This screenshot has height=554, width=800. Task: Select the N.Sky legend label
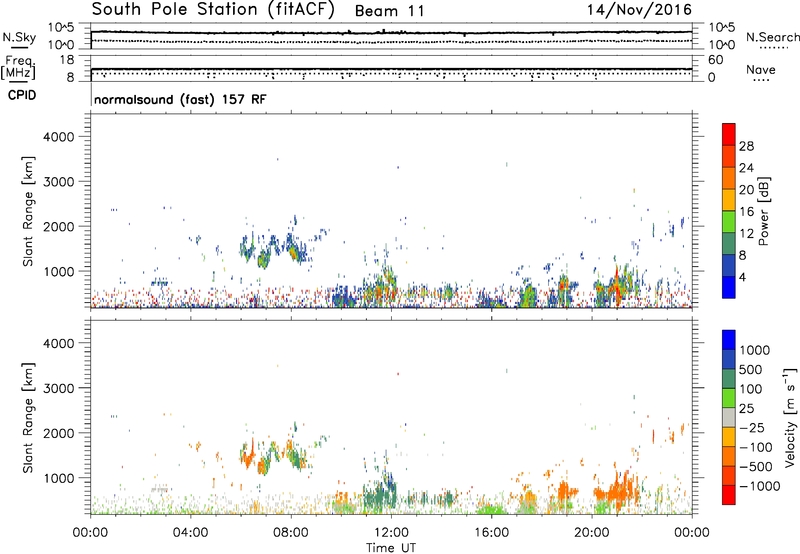click(x=19, y=37)
